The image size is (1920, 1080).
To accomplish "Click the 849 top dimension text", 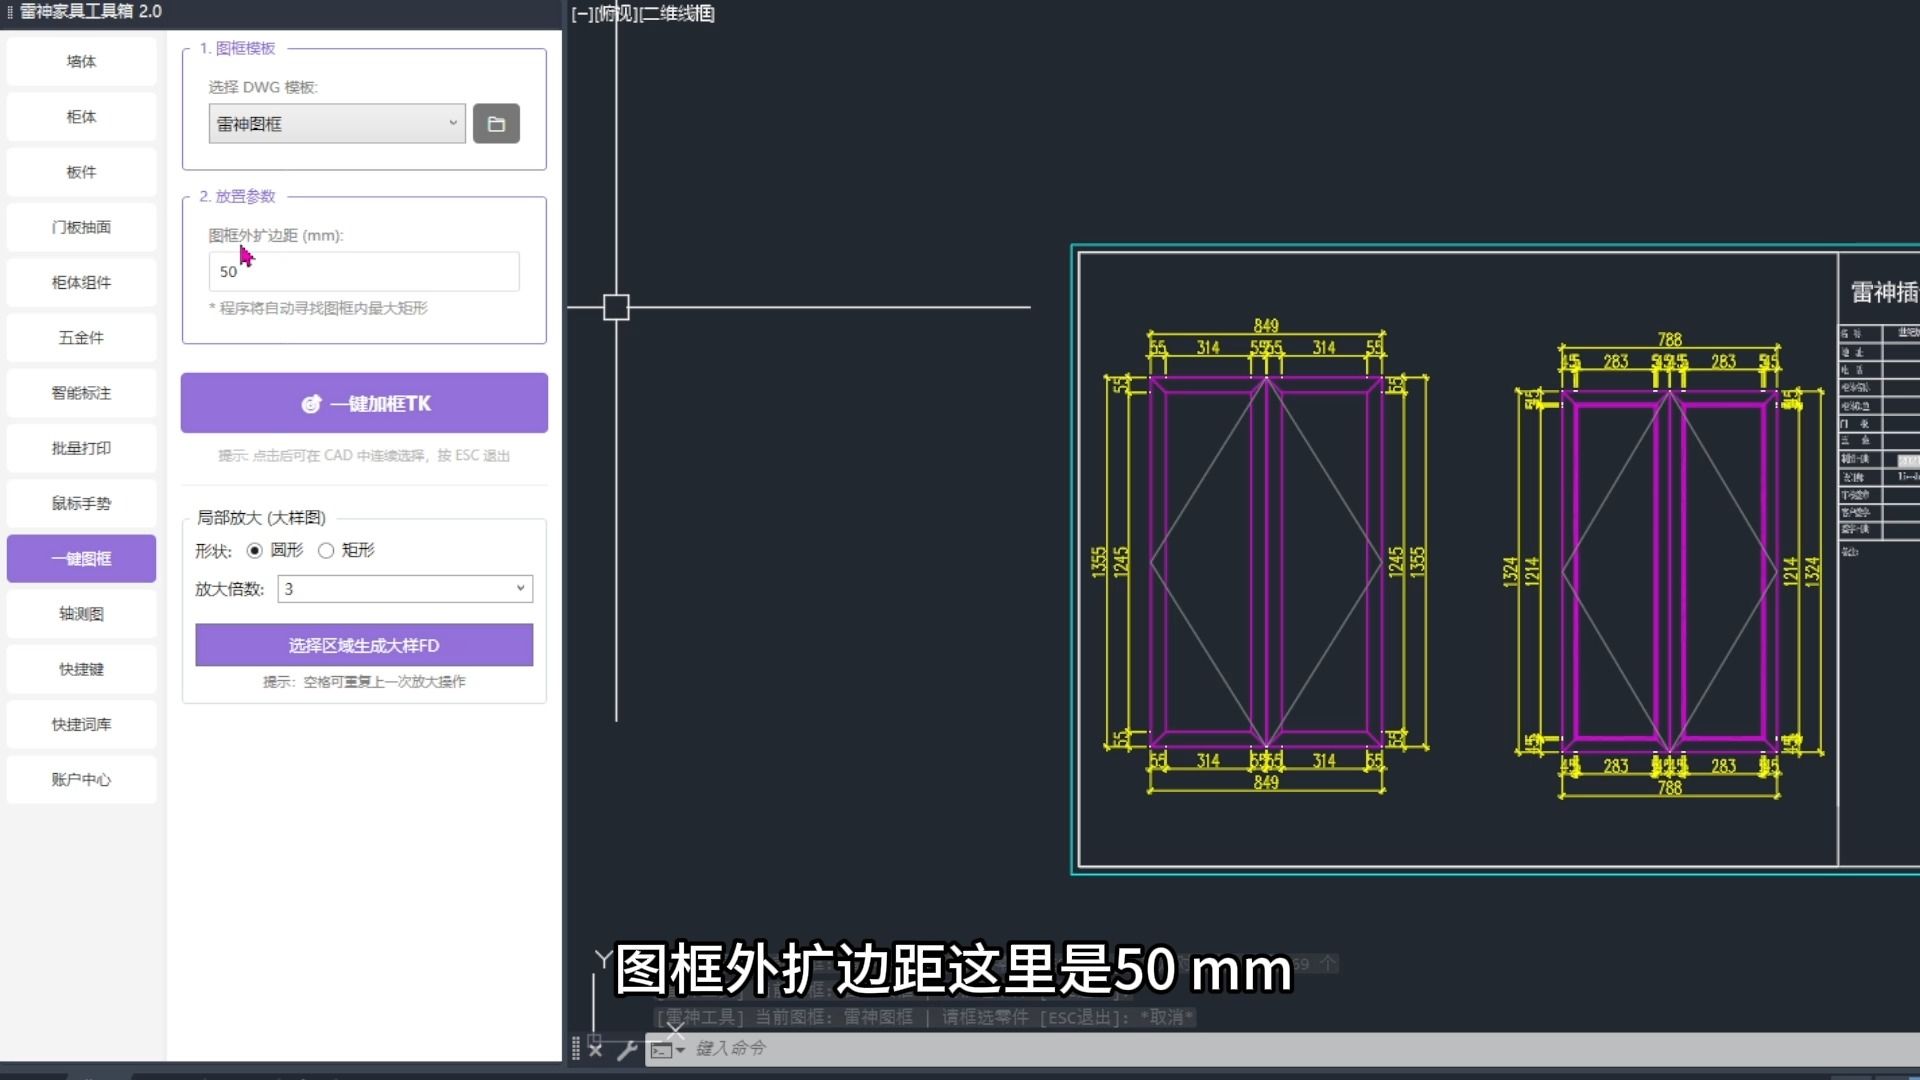I will (x=1266, y=326).
